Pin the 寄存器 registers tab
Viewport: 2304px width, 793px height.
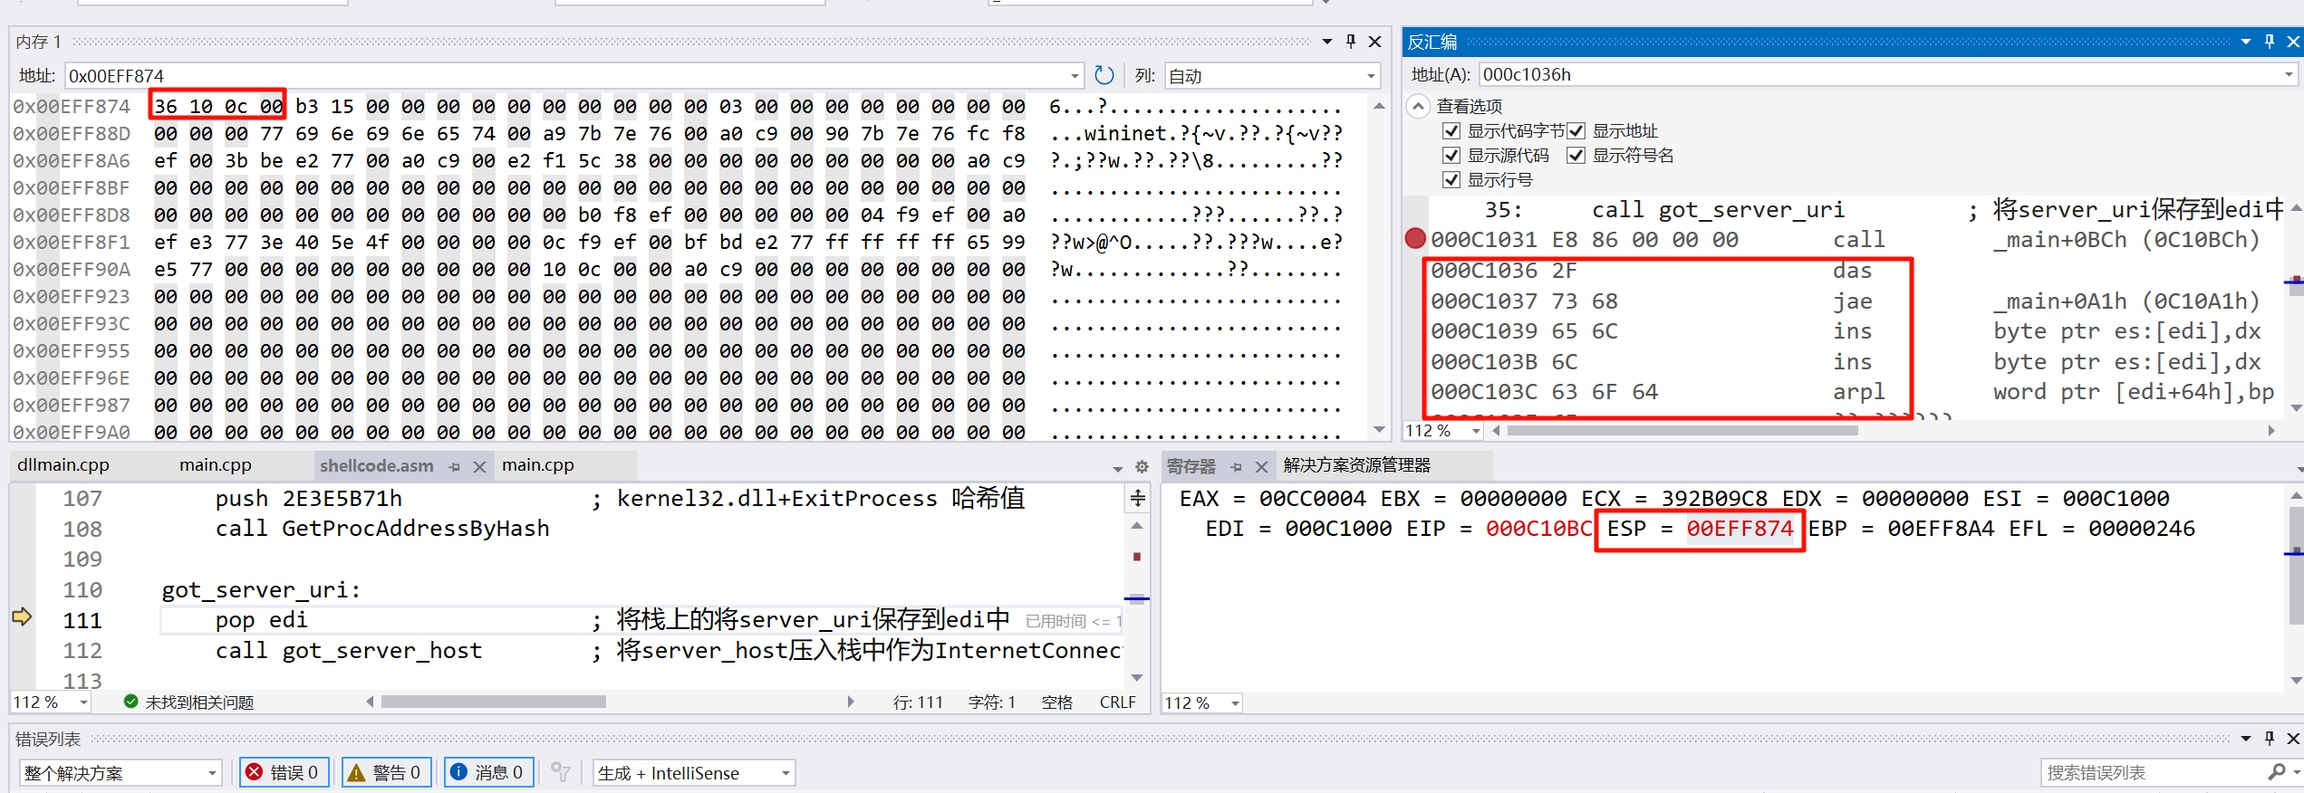point(1236,467)
